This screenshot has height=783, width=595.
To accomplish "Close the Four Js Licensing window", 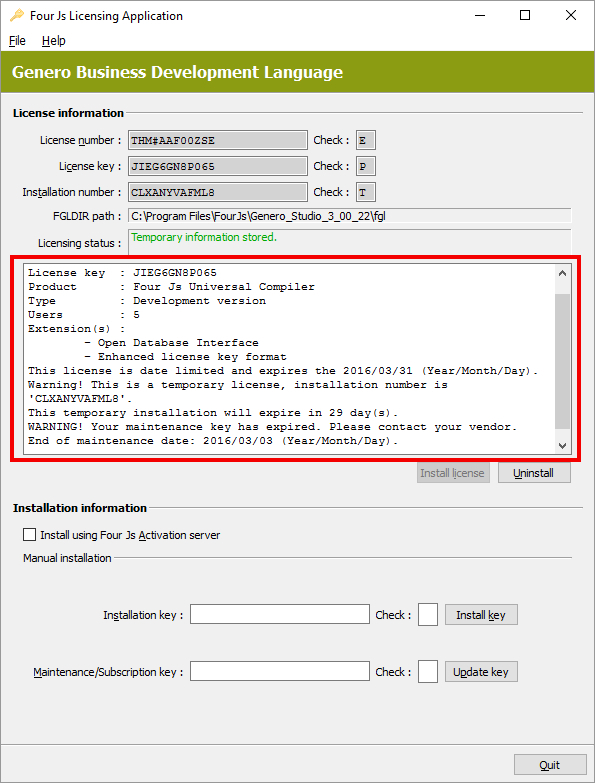I will (x=571, y=15).
